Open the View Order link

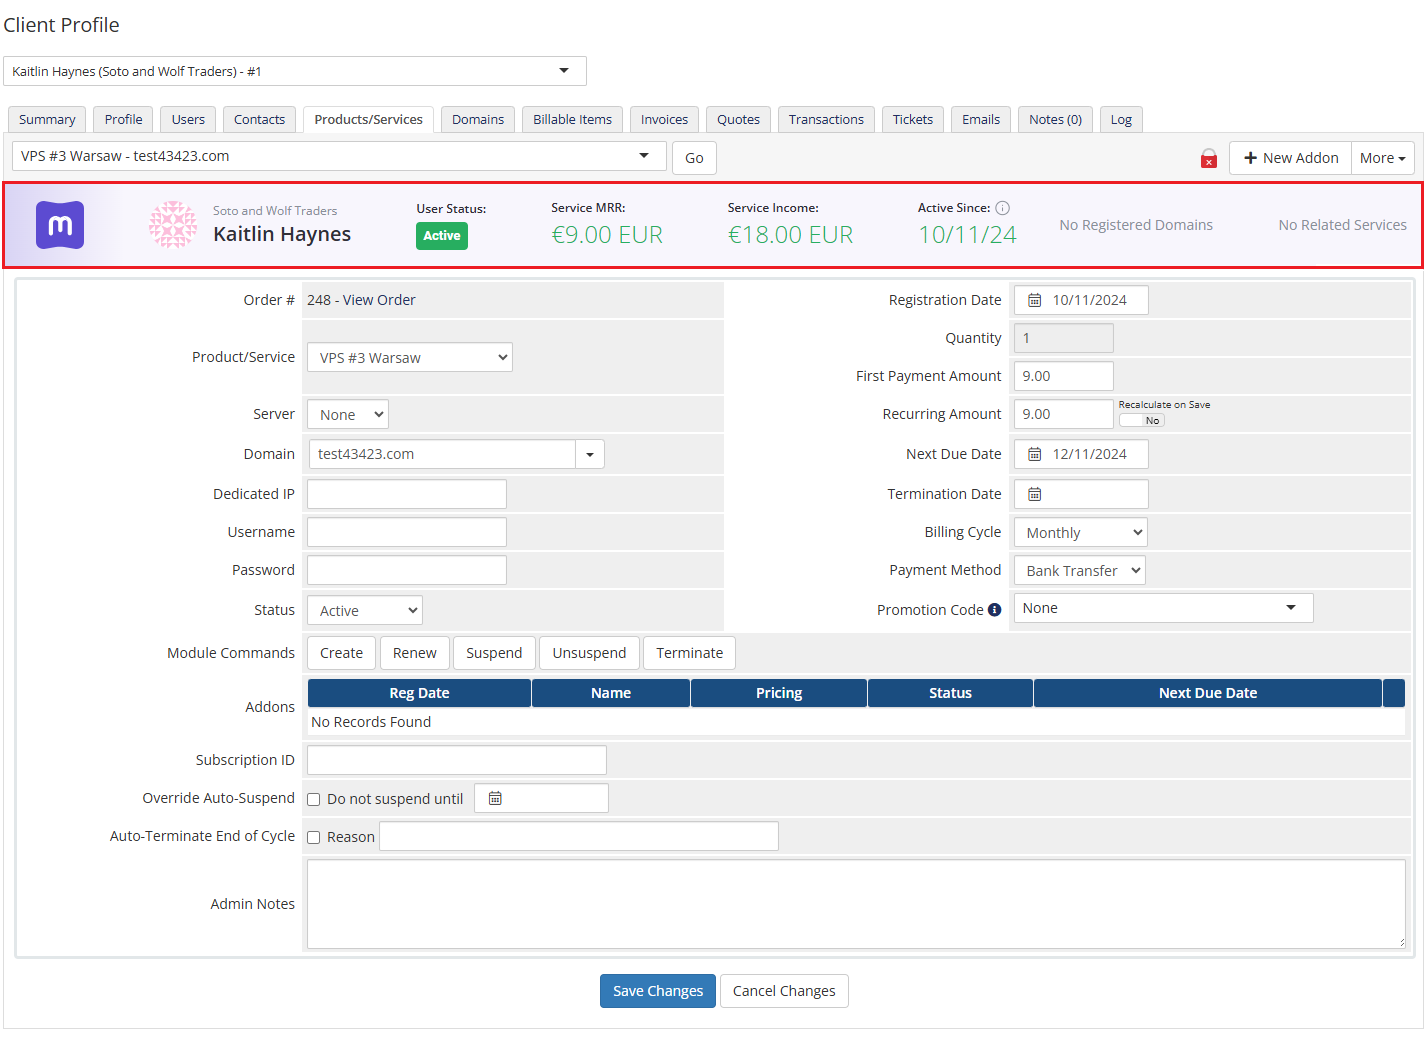[x=379, y=300]
